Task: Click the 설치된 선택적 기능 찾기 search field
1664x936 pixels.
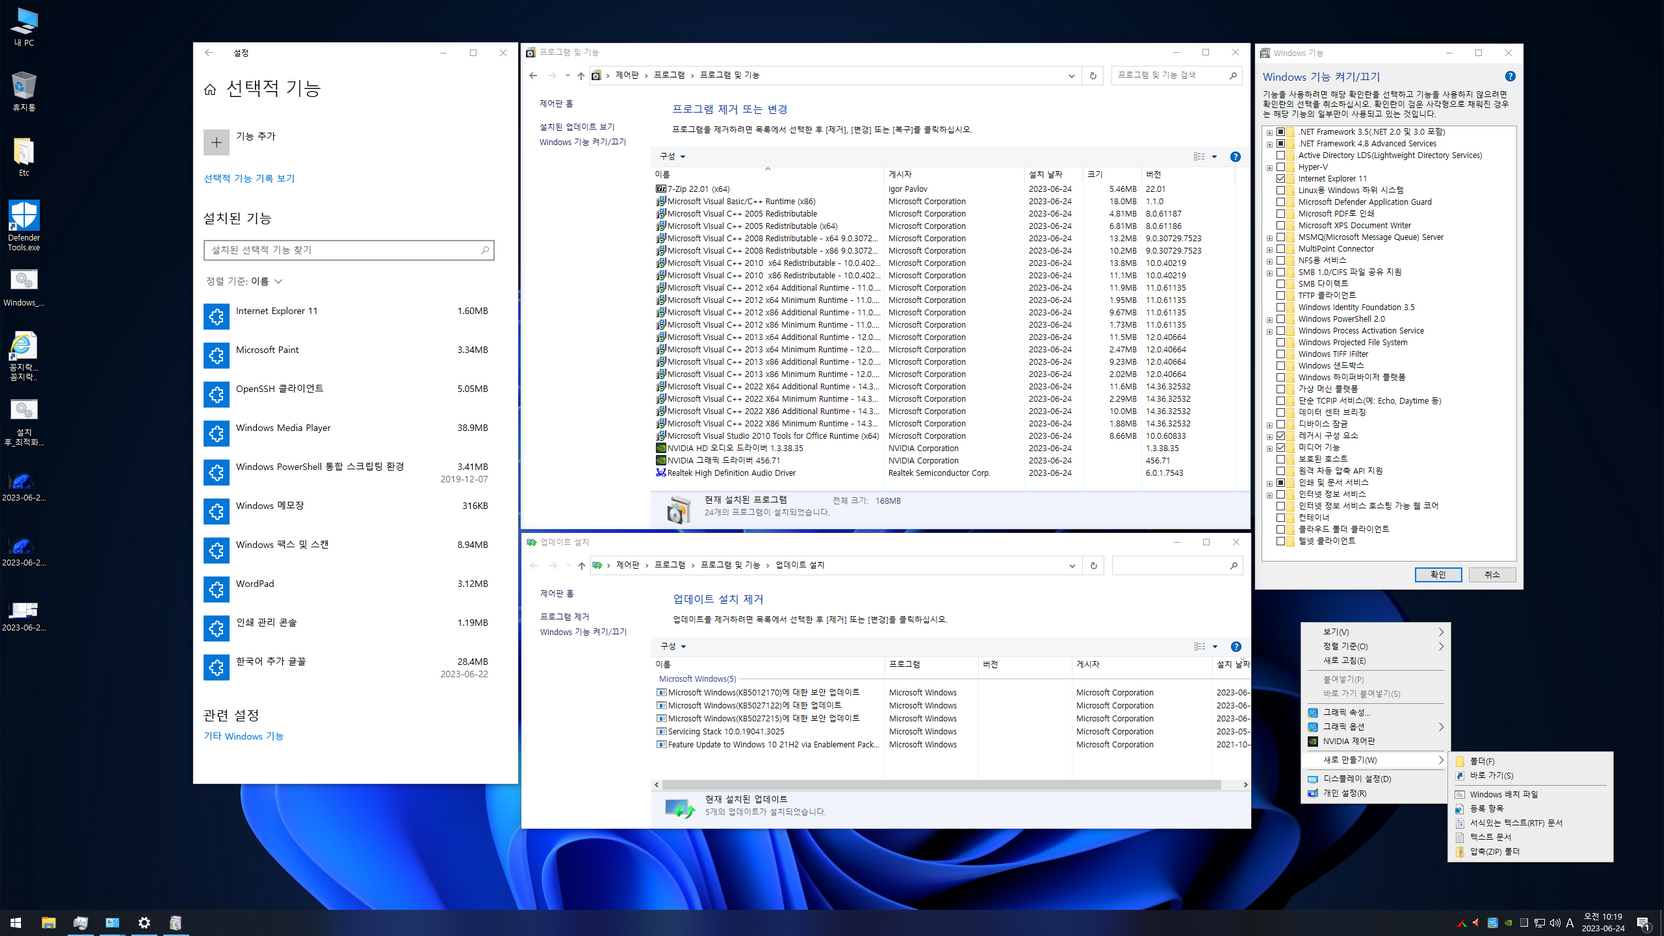Action: [348, 250]
